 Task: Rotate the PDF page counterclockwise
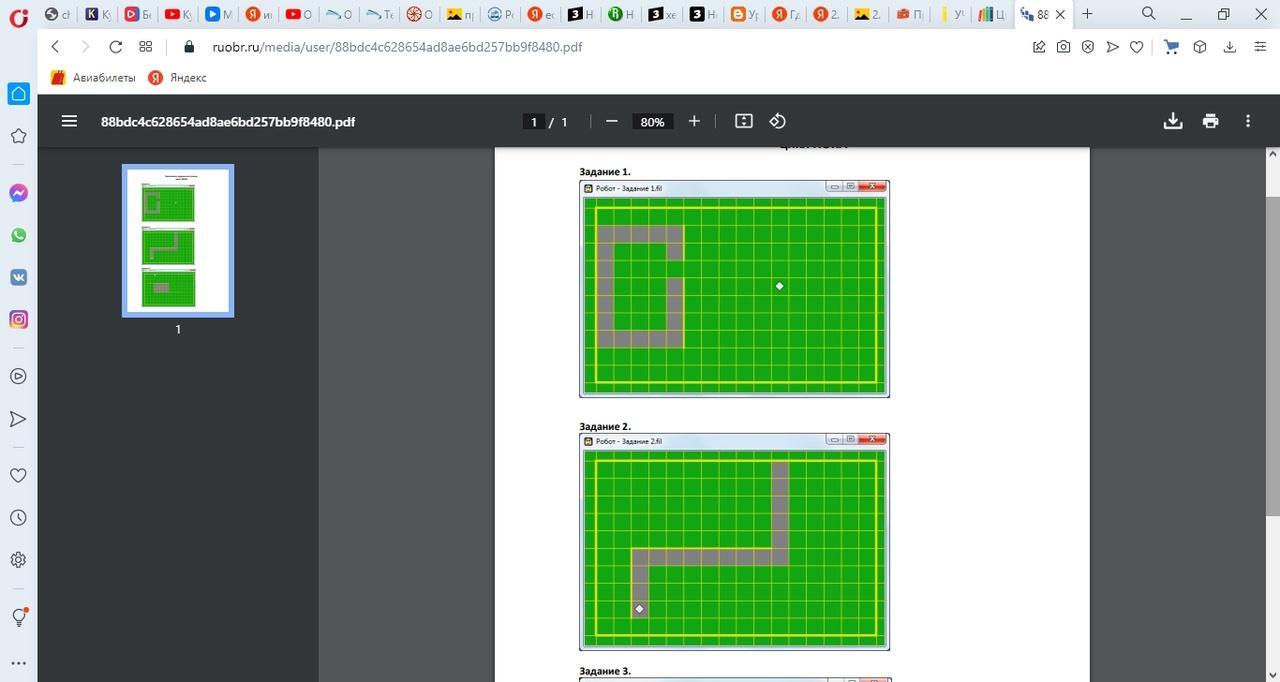[x=777, y=121]
